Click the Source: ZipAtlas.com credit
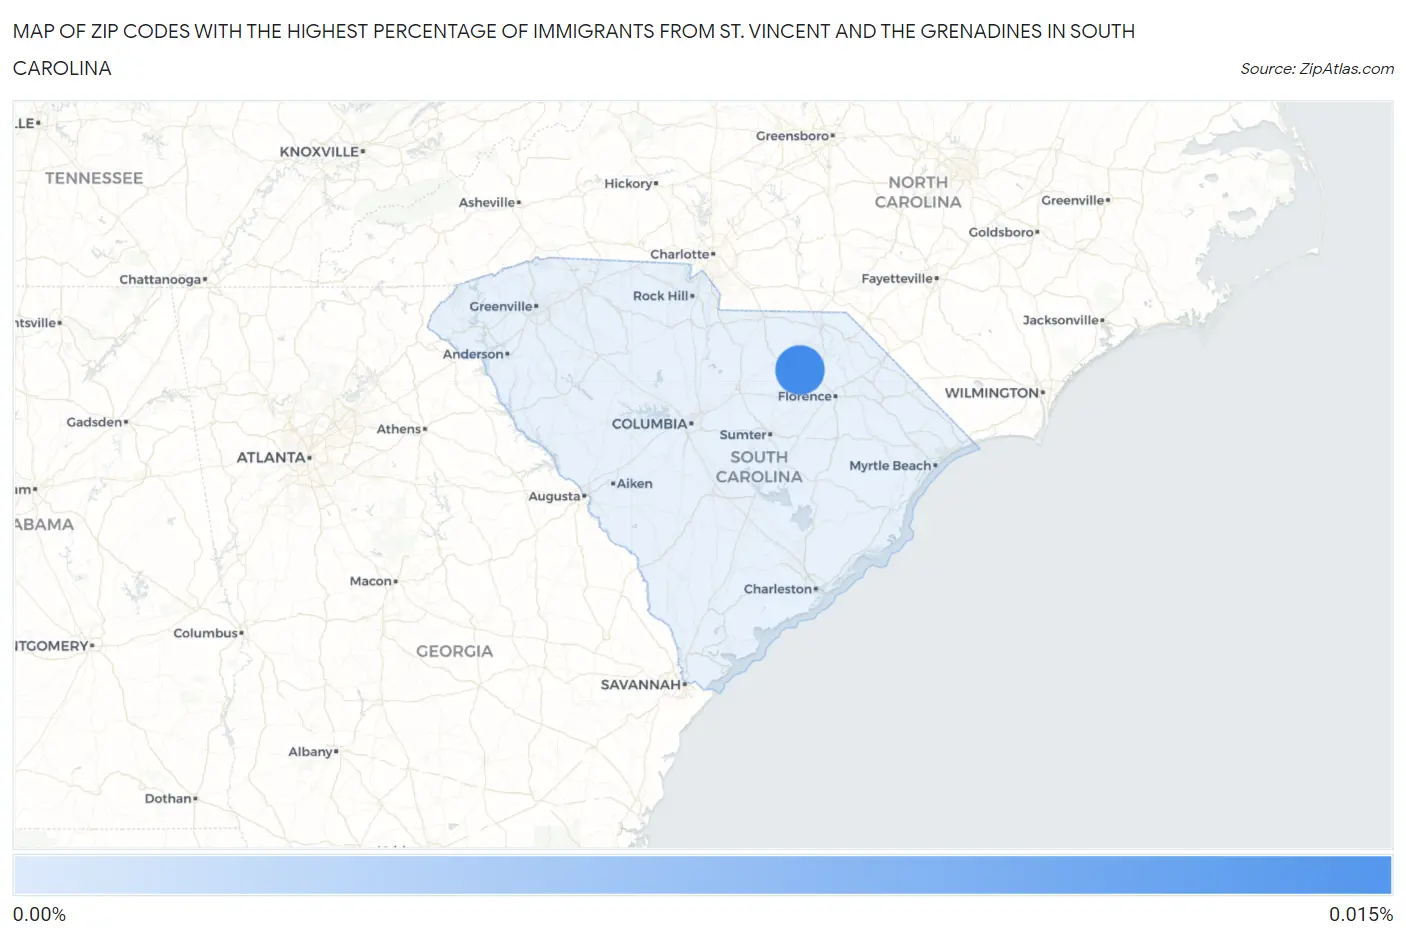The height and width of the screenshot is (937, 1406). point(1317,69)
